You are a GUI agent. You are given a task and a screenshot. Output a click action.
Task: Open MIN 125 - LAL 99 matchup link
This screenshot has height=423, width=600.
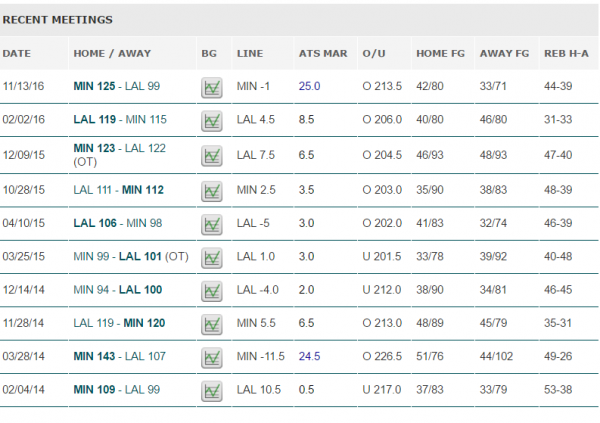[117, 86]
